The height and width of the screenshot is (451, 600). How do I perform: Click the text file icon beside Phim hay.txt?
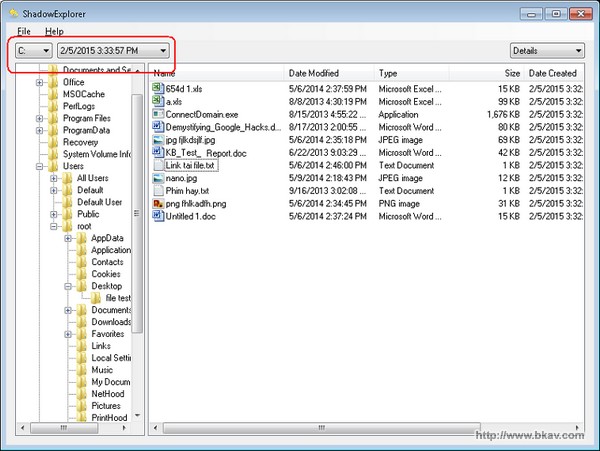point(158,191)
